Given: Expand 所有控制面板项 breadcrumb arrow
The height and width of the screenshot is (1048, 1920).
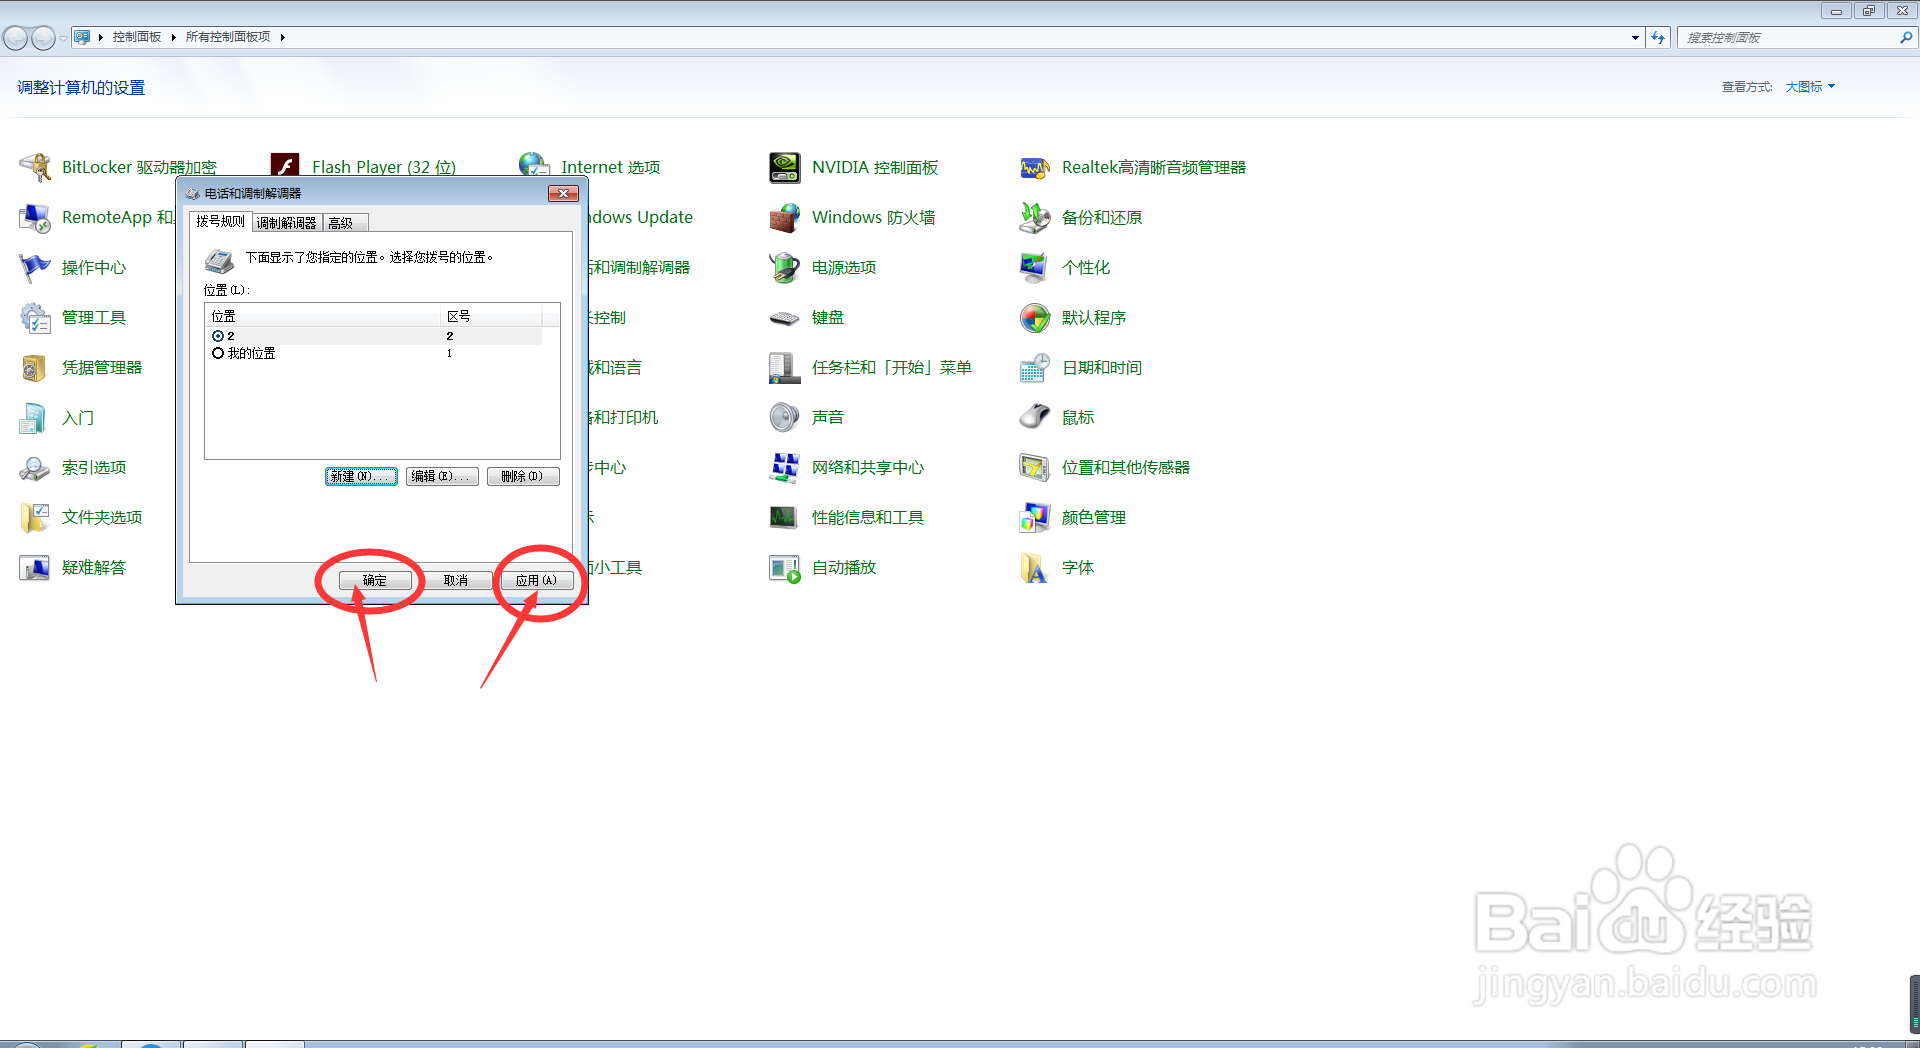Looking at the screenshot, I should (x=283, y=37).
